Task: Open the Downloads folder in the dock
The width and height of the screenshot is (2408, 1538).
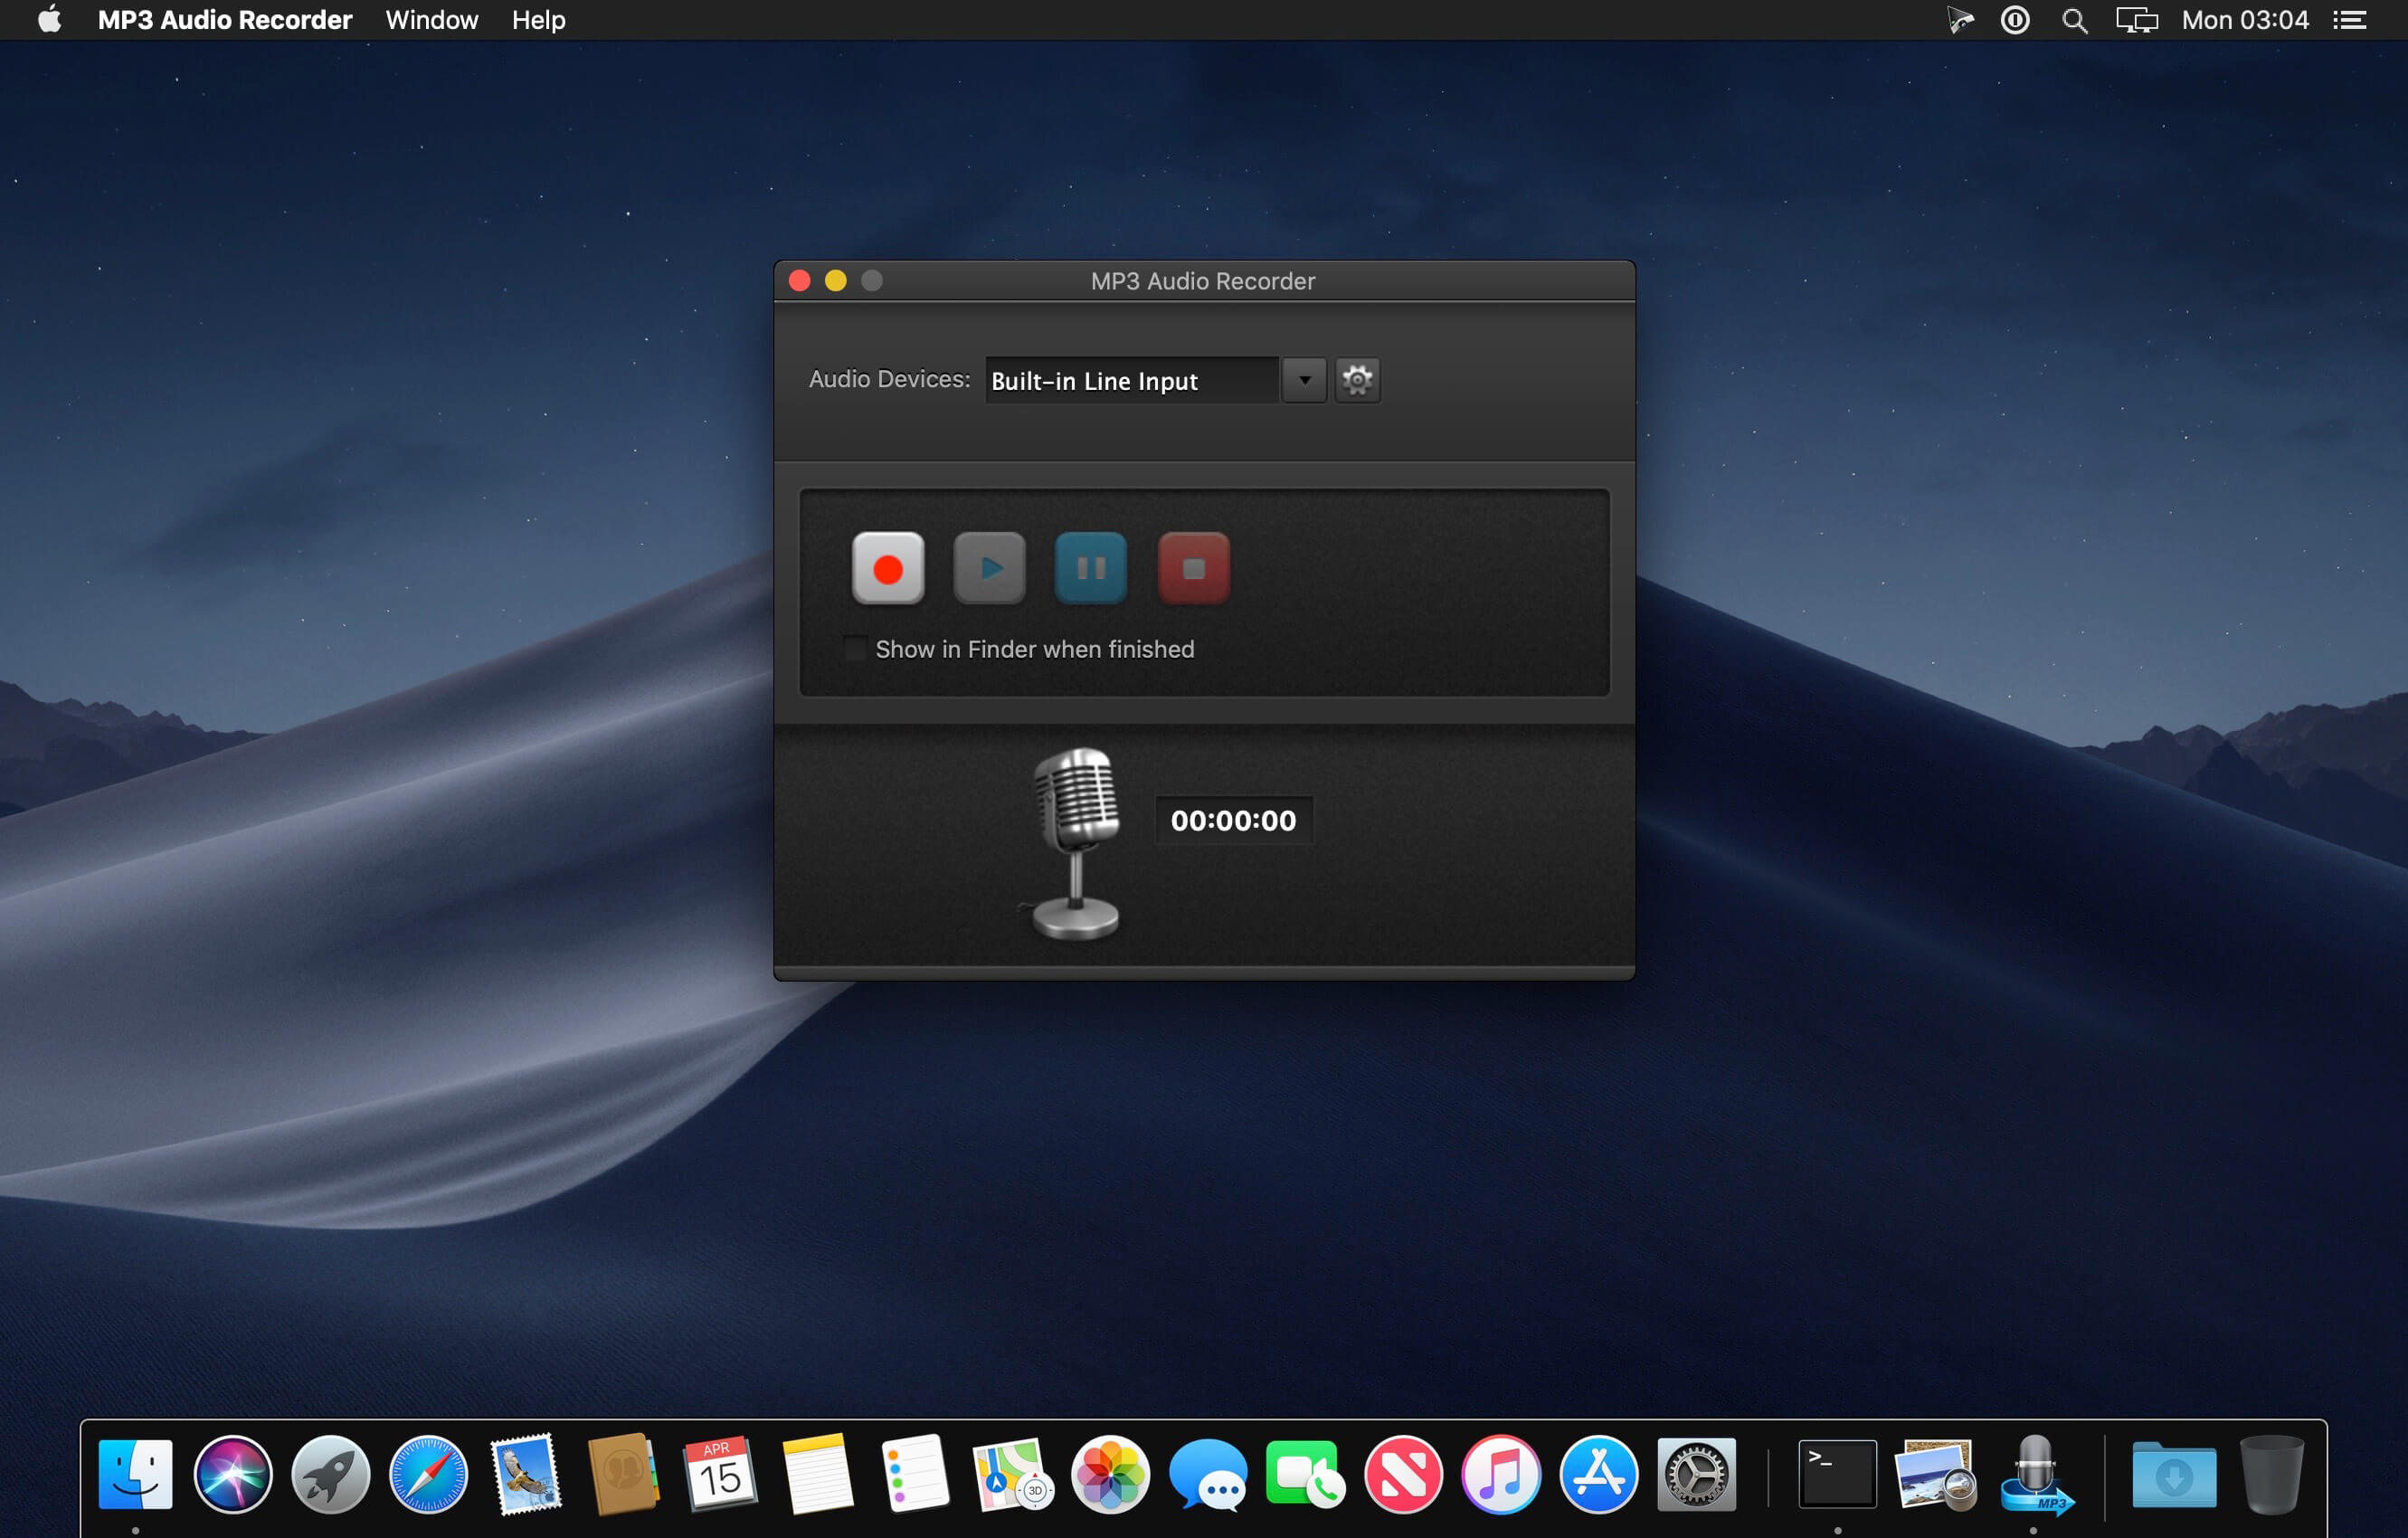Action: pos(2173,1474)
